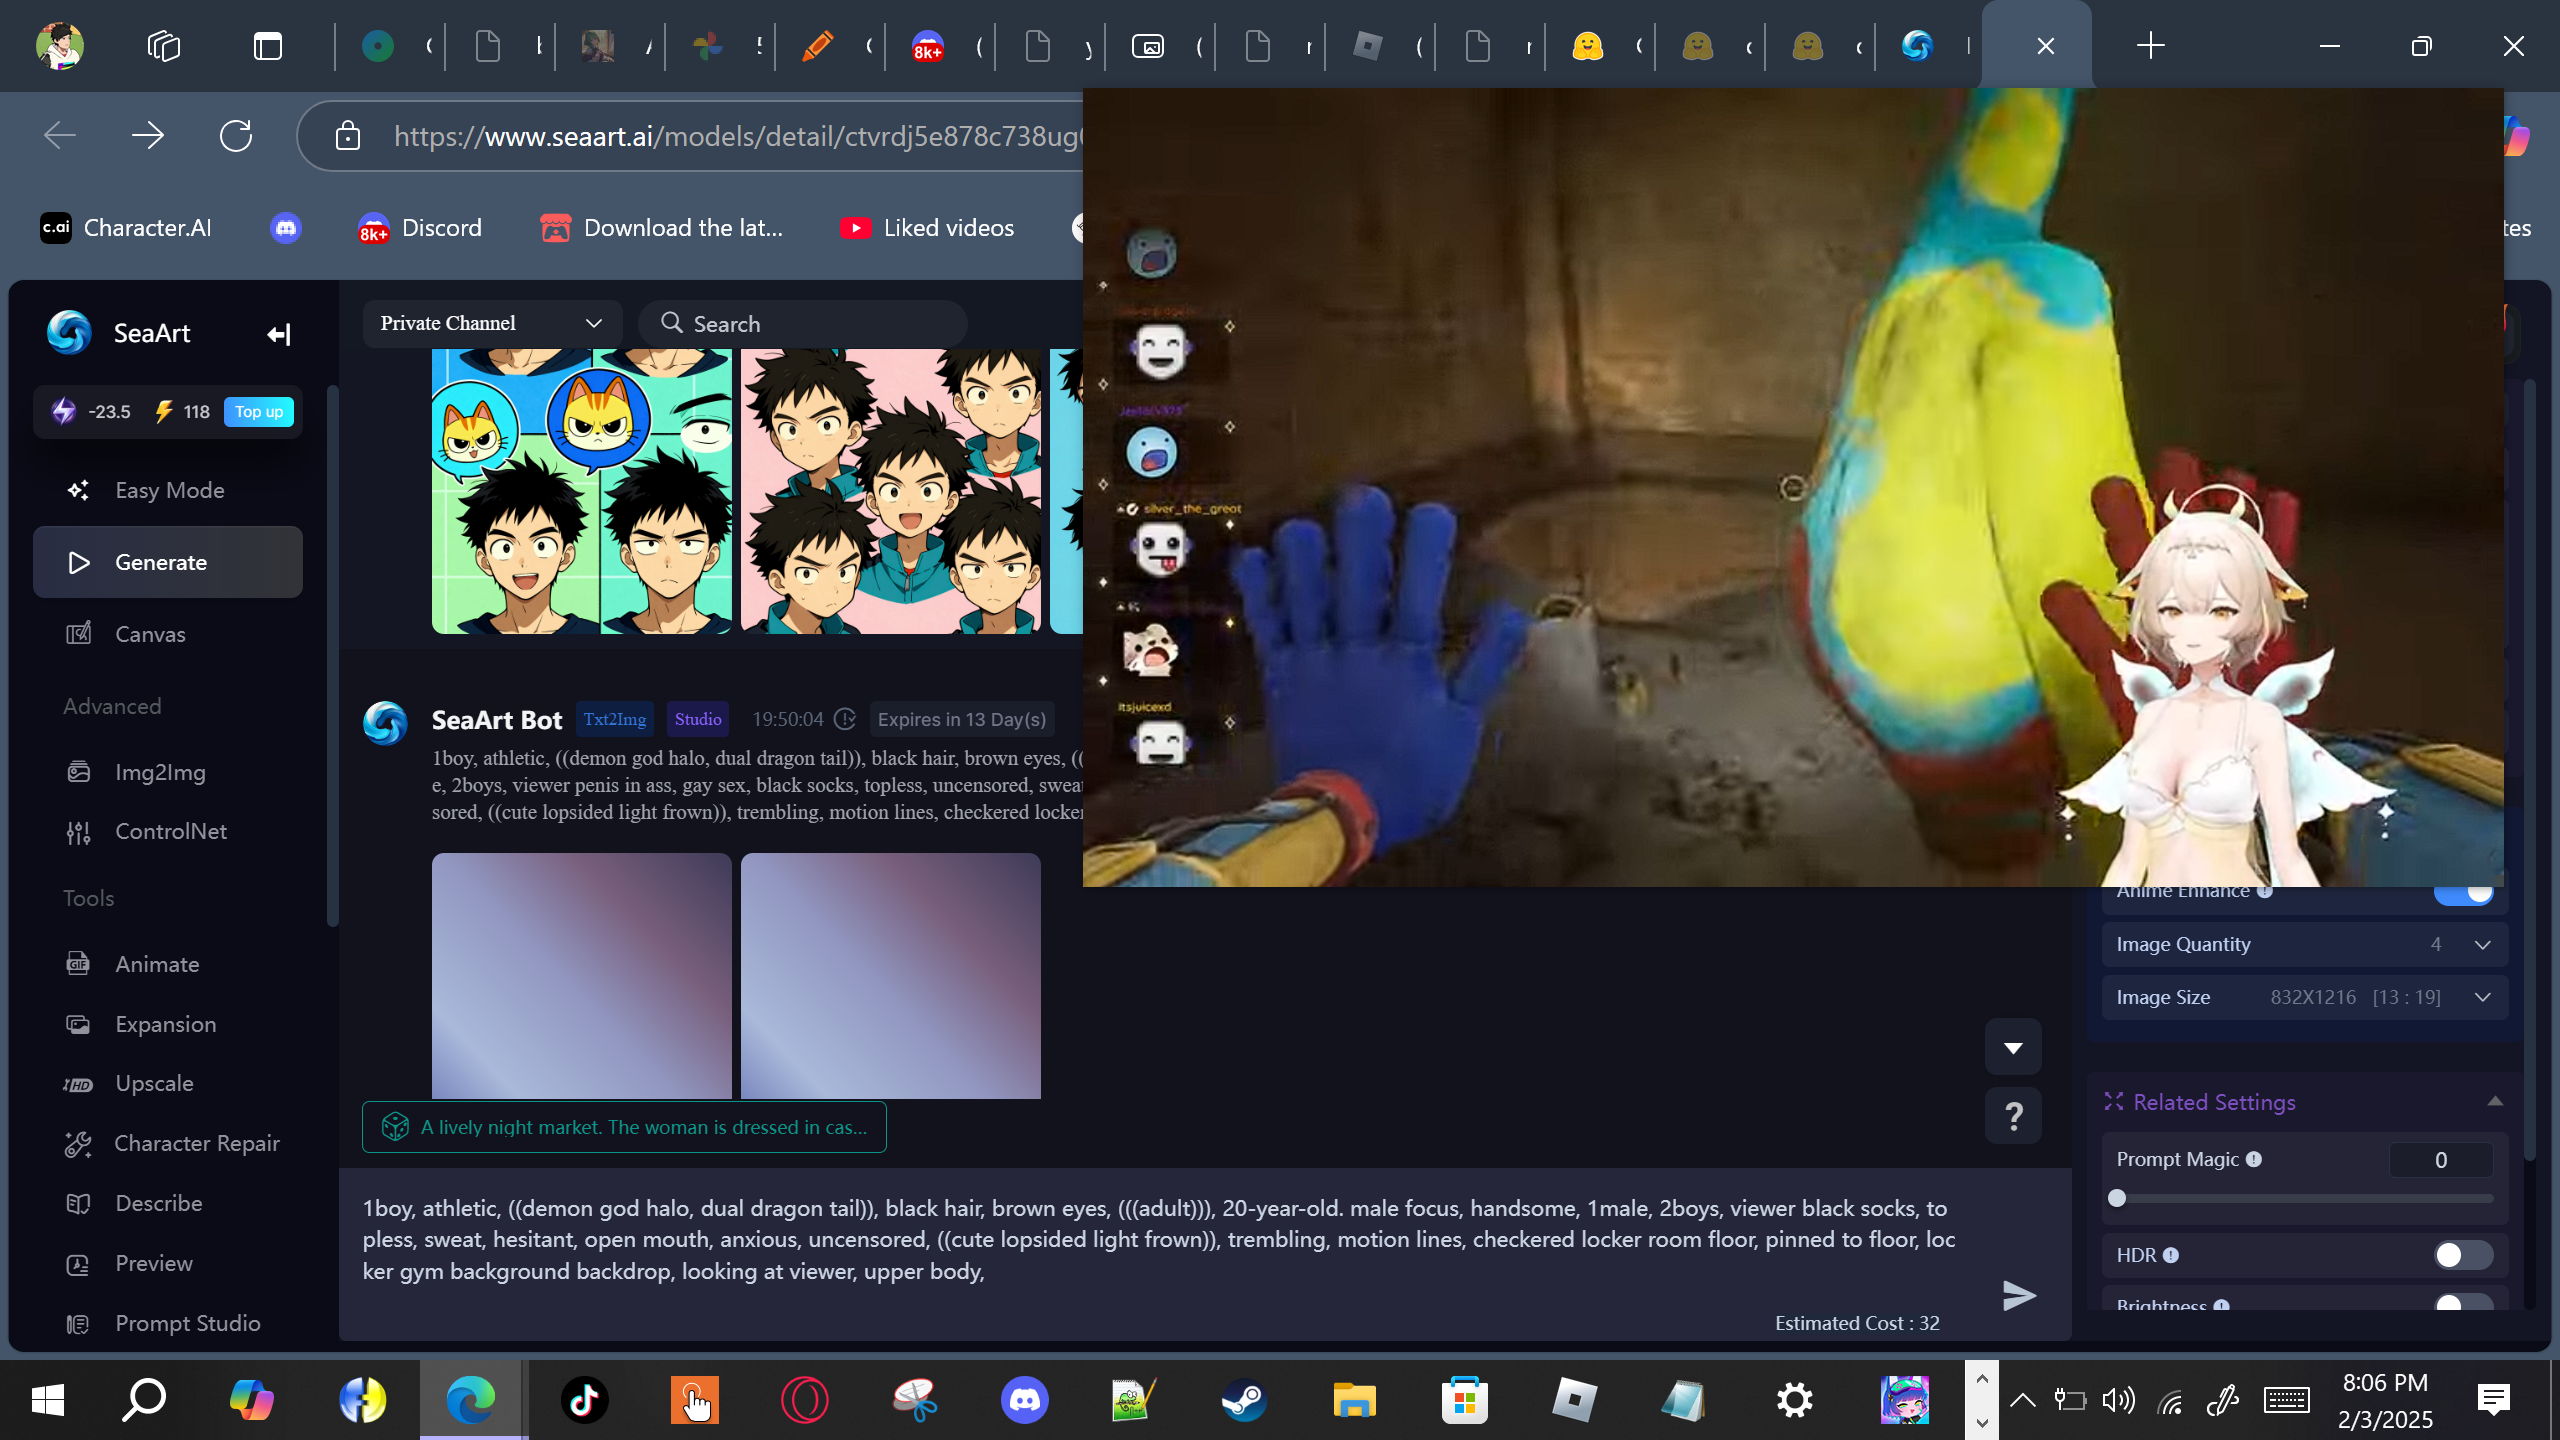
Task: Click the Preview tool icon
Action: [x=78, y=1264]
